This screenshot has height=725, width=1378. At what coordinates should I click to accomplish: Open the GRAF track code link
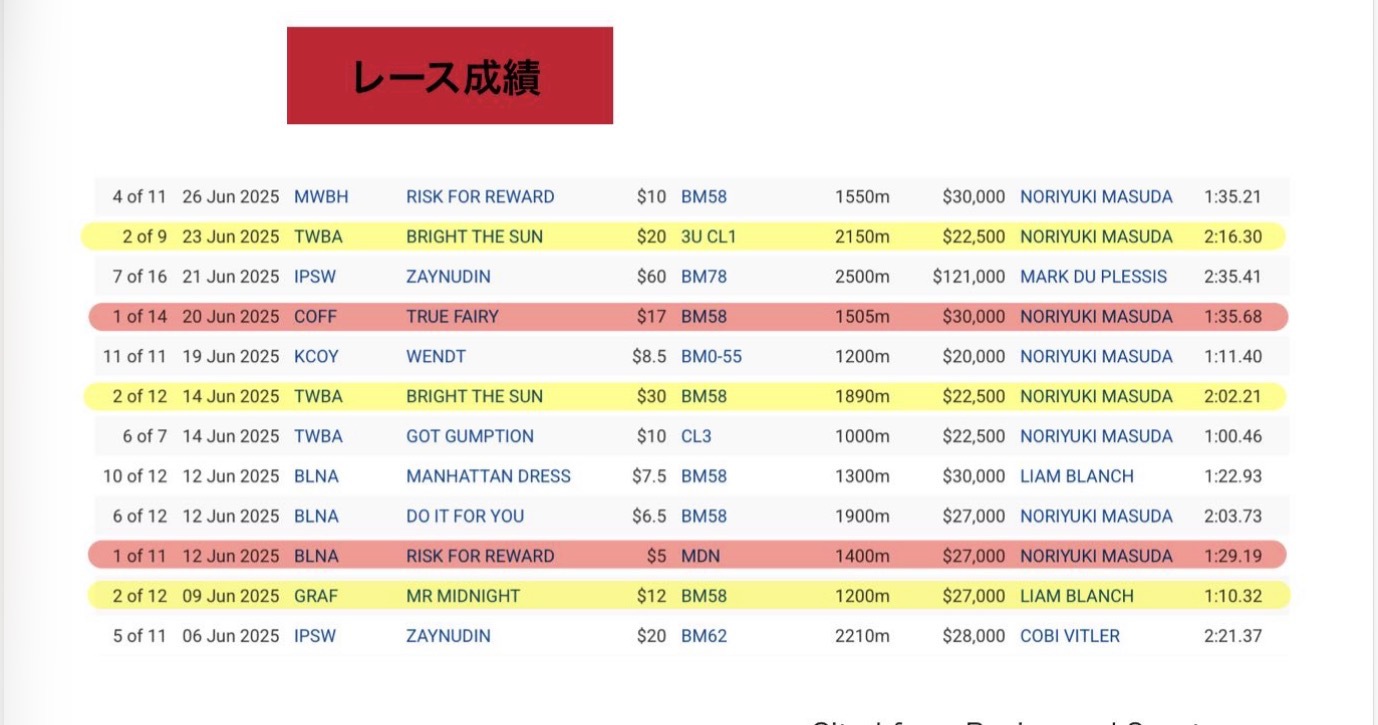[x=316, y=597]
